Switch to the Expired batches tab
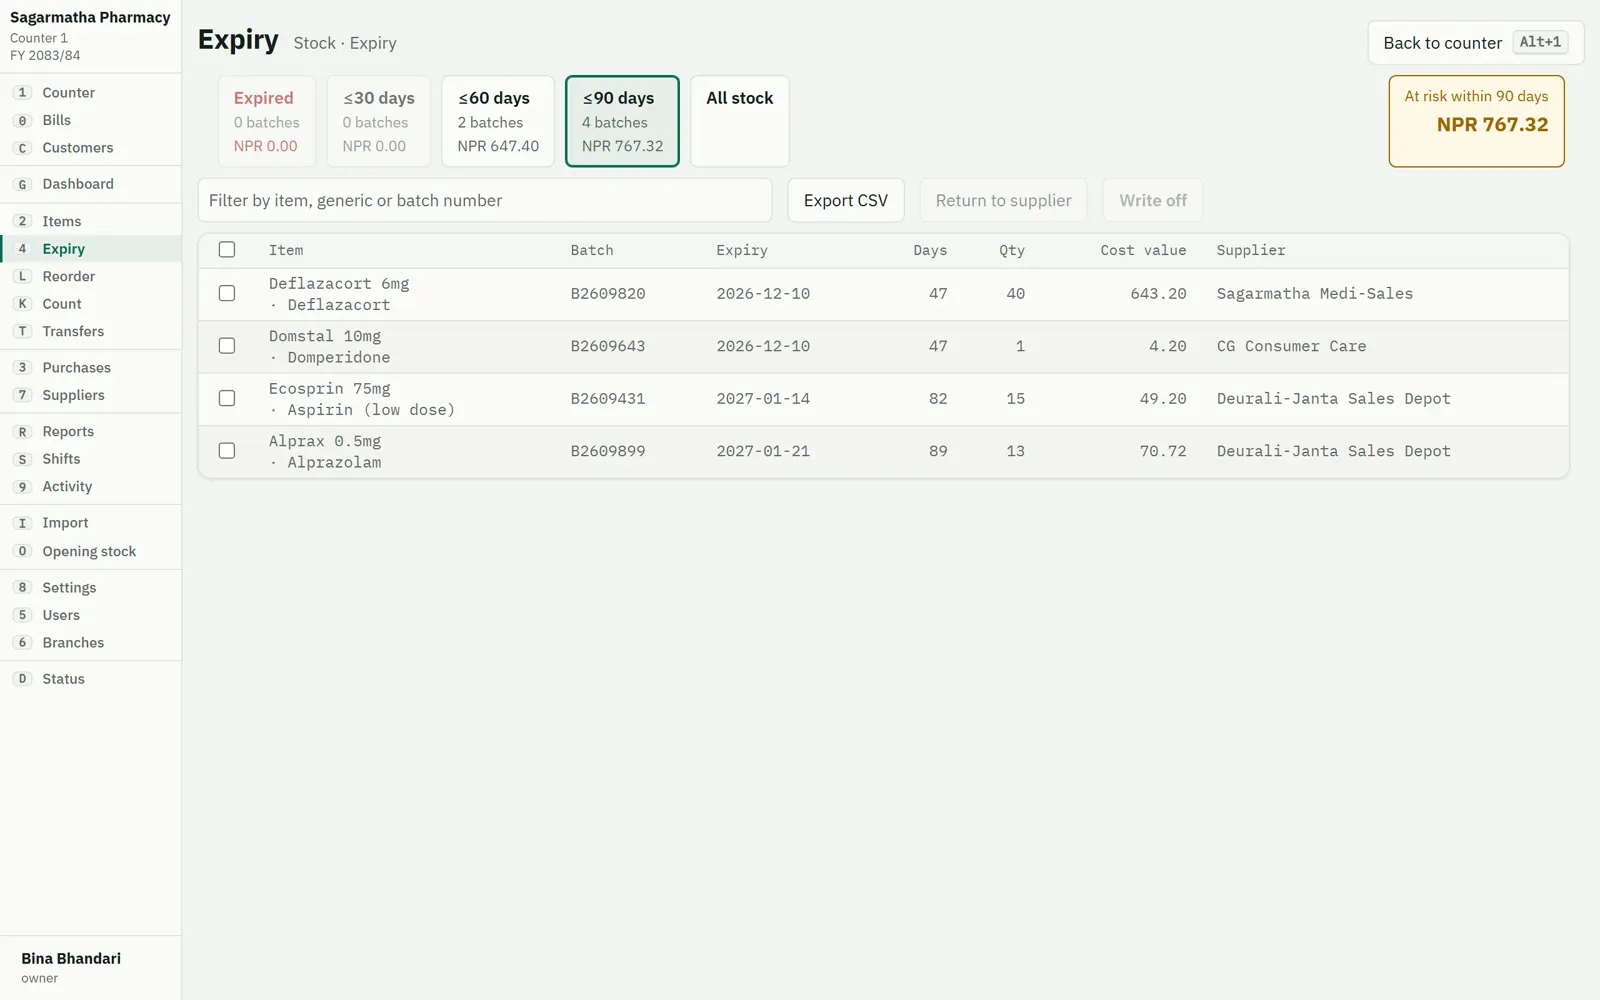The width and height of the screenshot is (1600, 1000). coord(267,121)
